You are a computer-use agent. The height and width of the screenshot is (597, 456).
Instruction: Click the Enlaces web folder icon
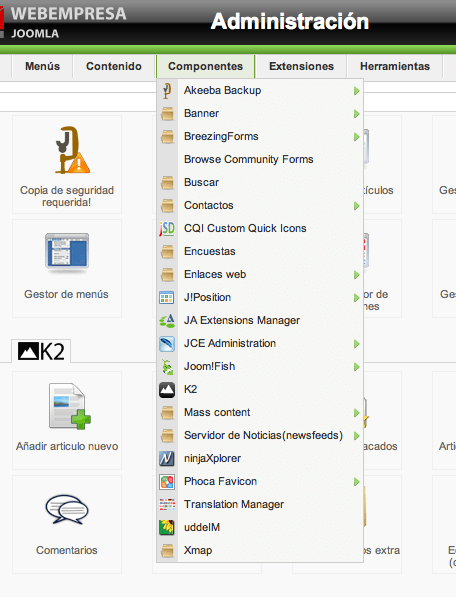[167, 275]
